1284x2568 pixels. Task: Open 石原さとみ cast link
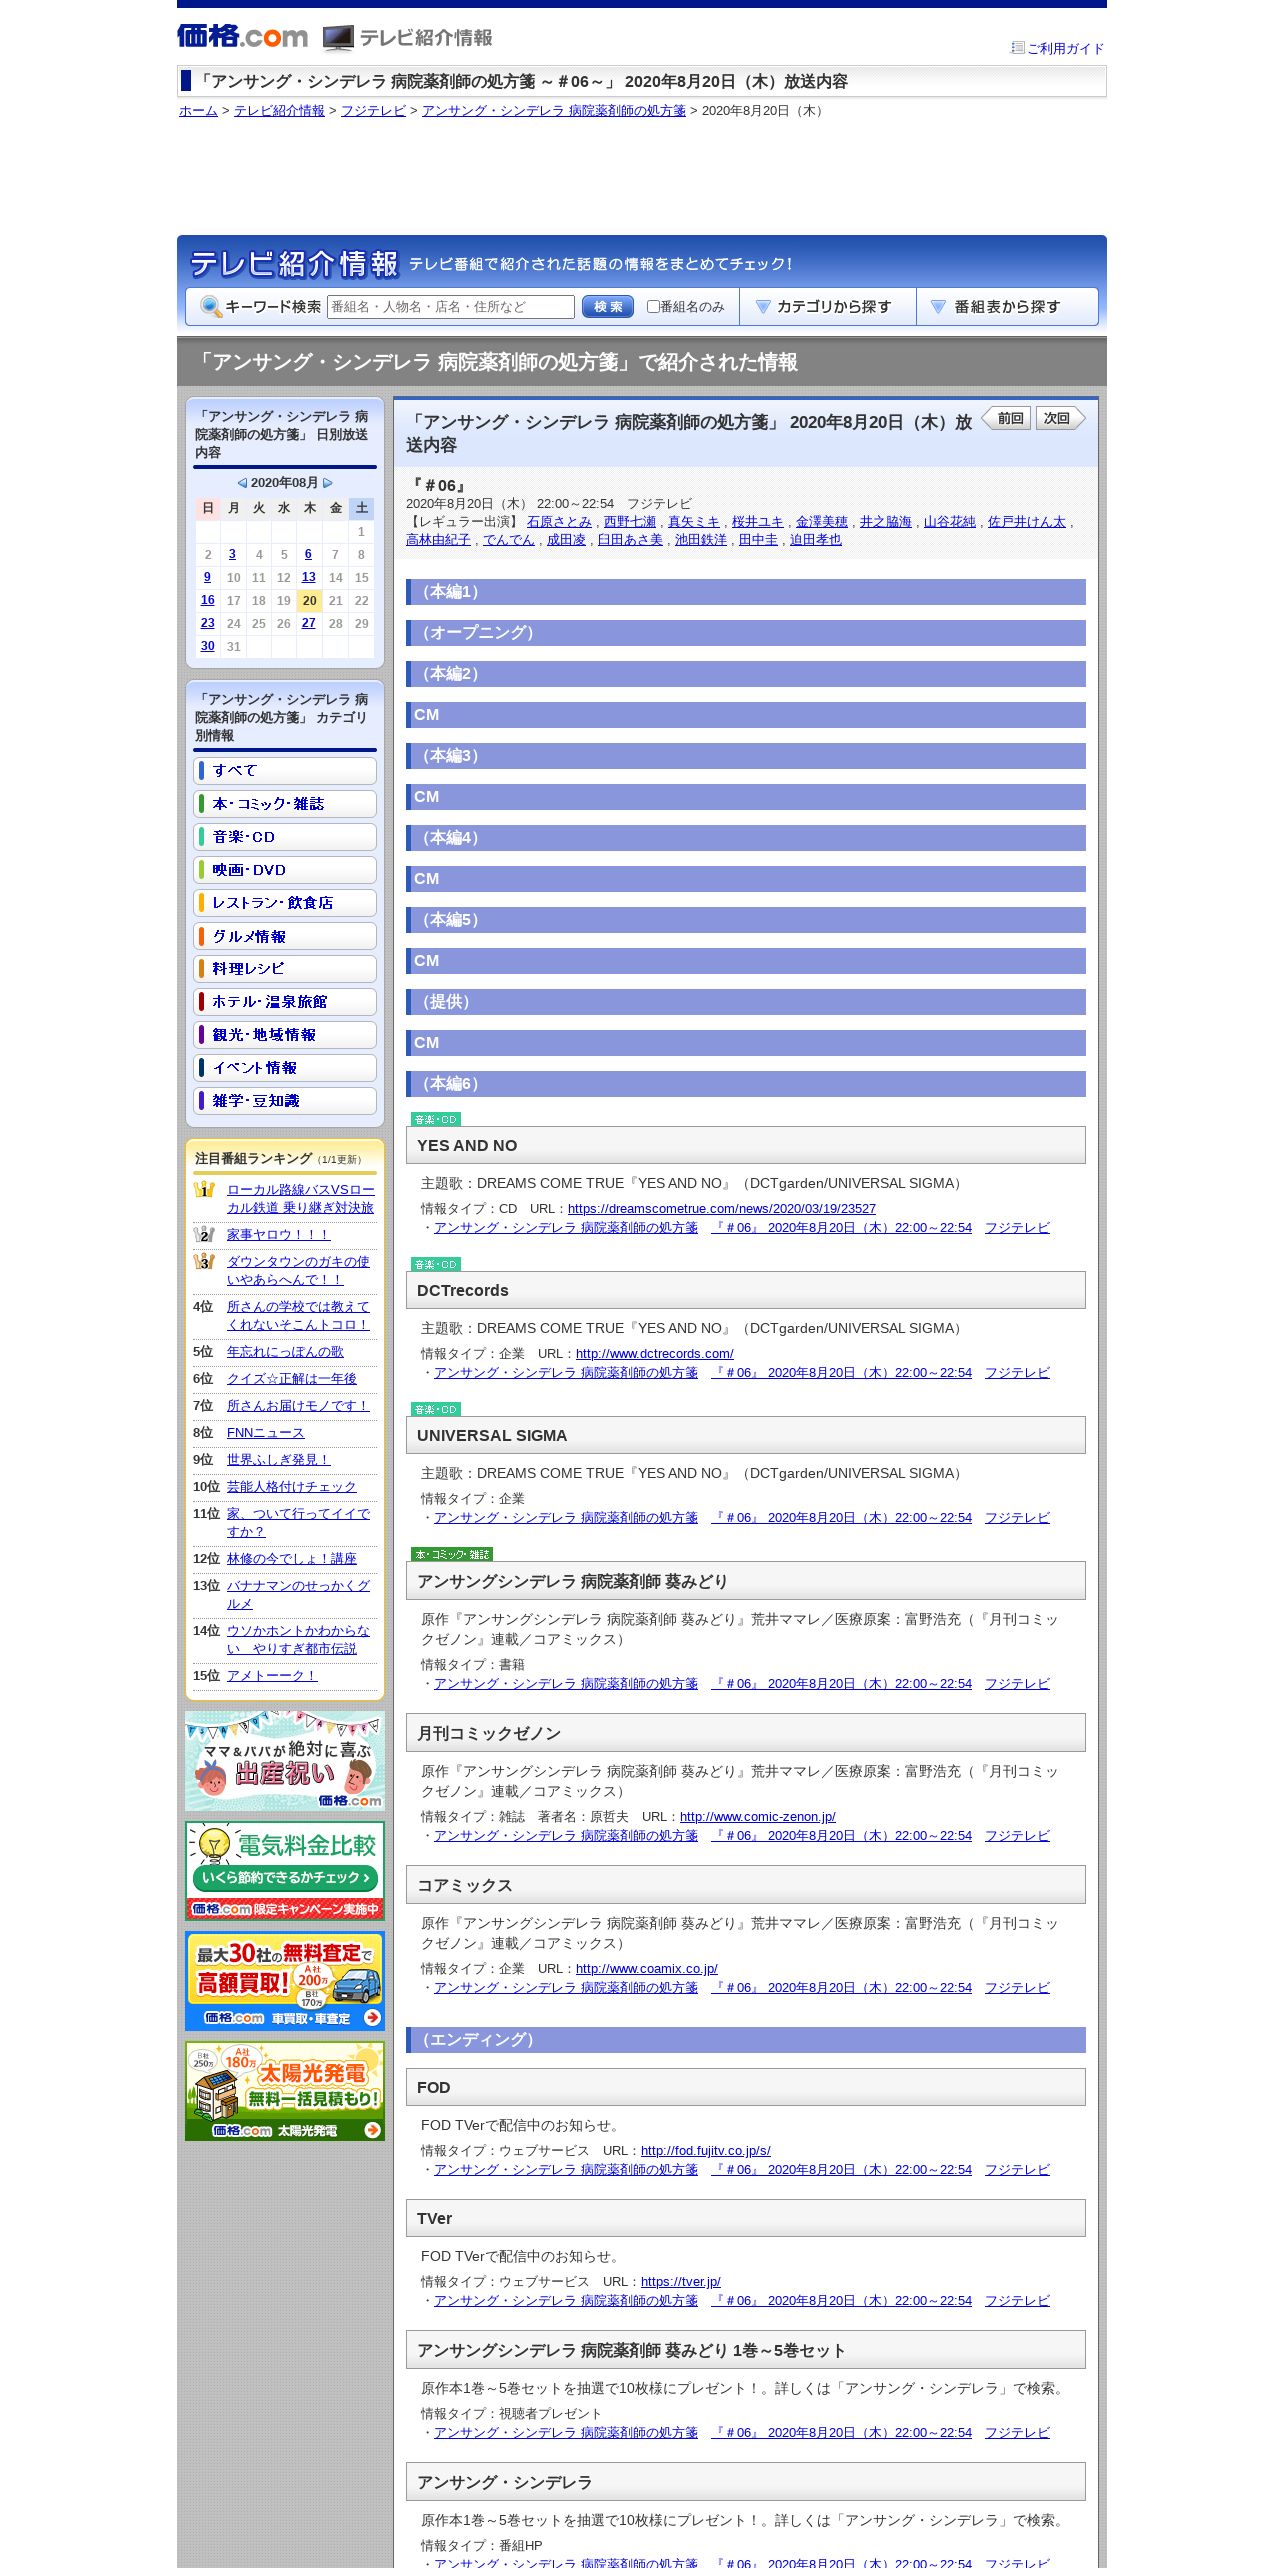coord(559,522)
